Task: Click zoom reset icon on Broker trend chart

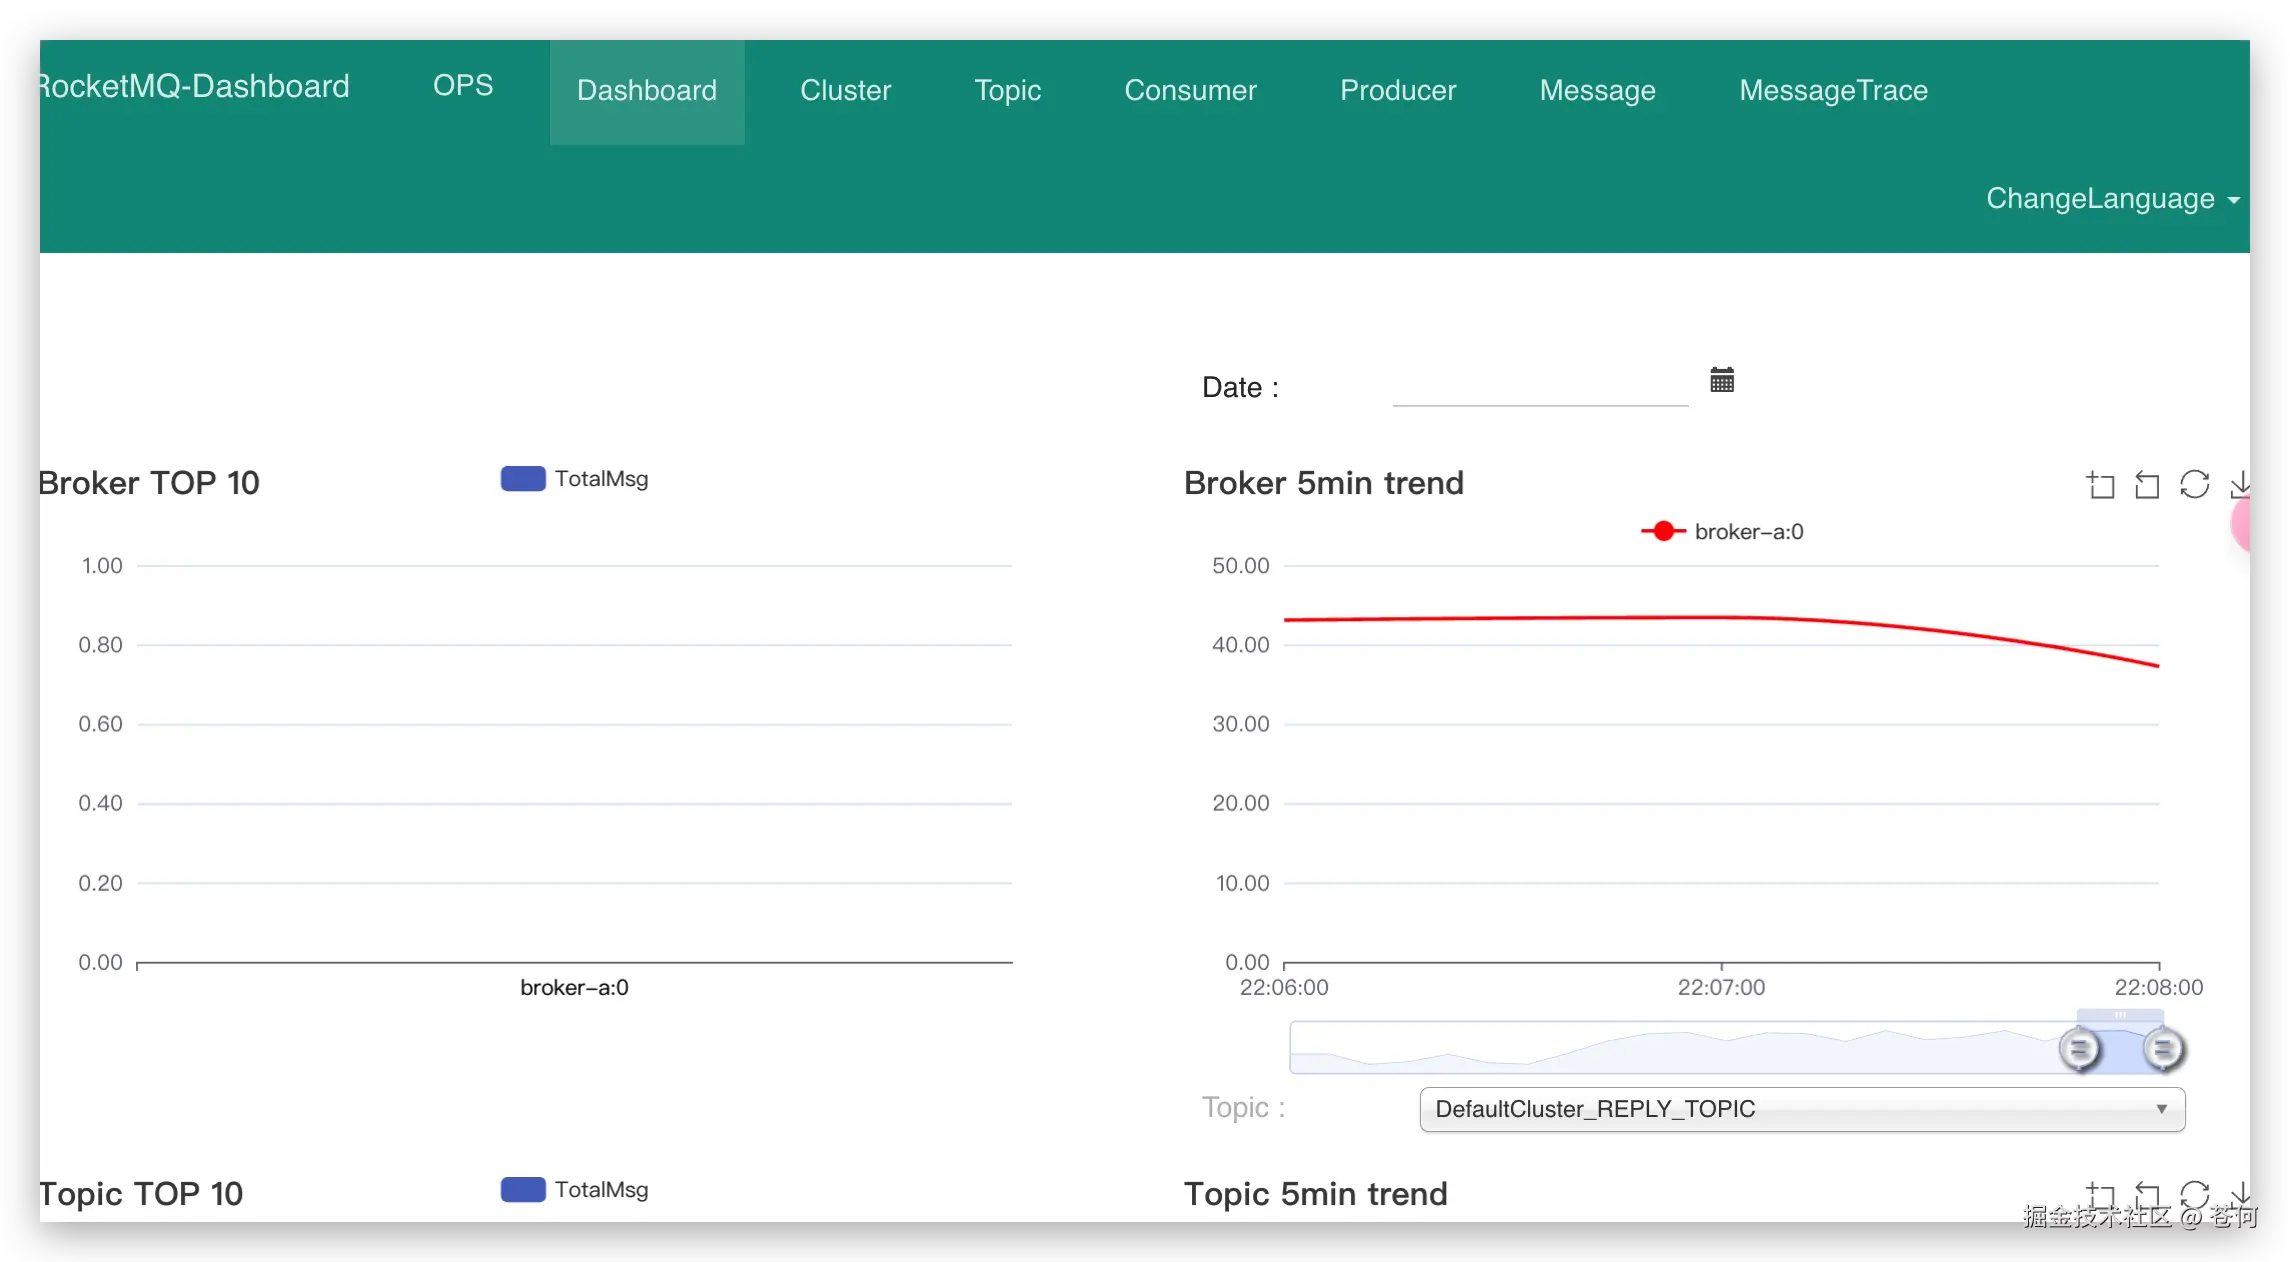Action: pos(2147,485)
